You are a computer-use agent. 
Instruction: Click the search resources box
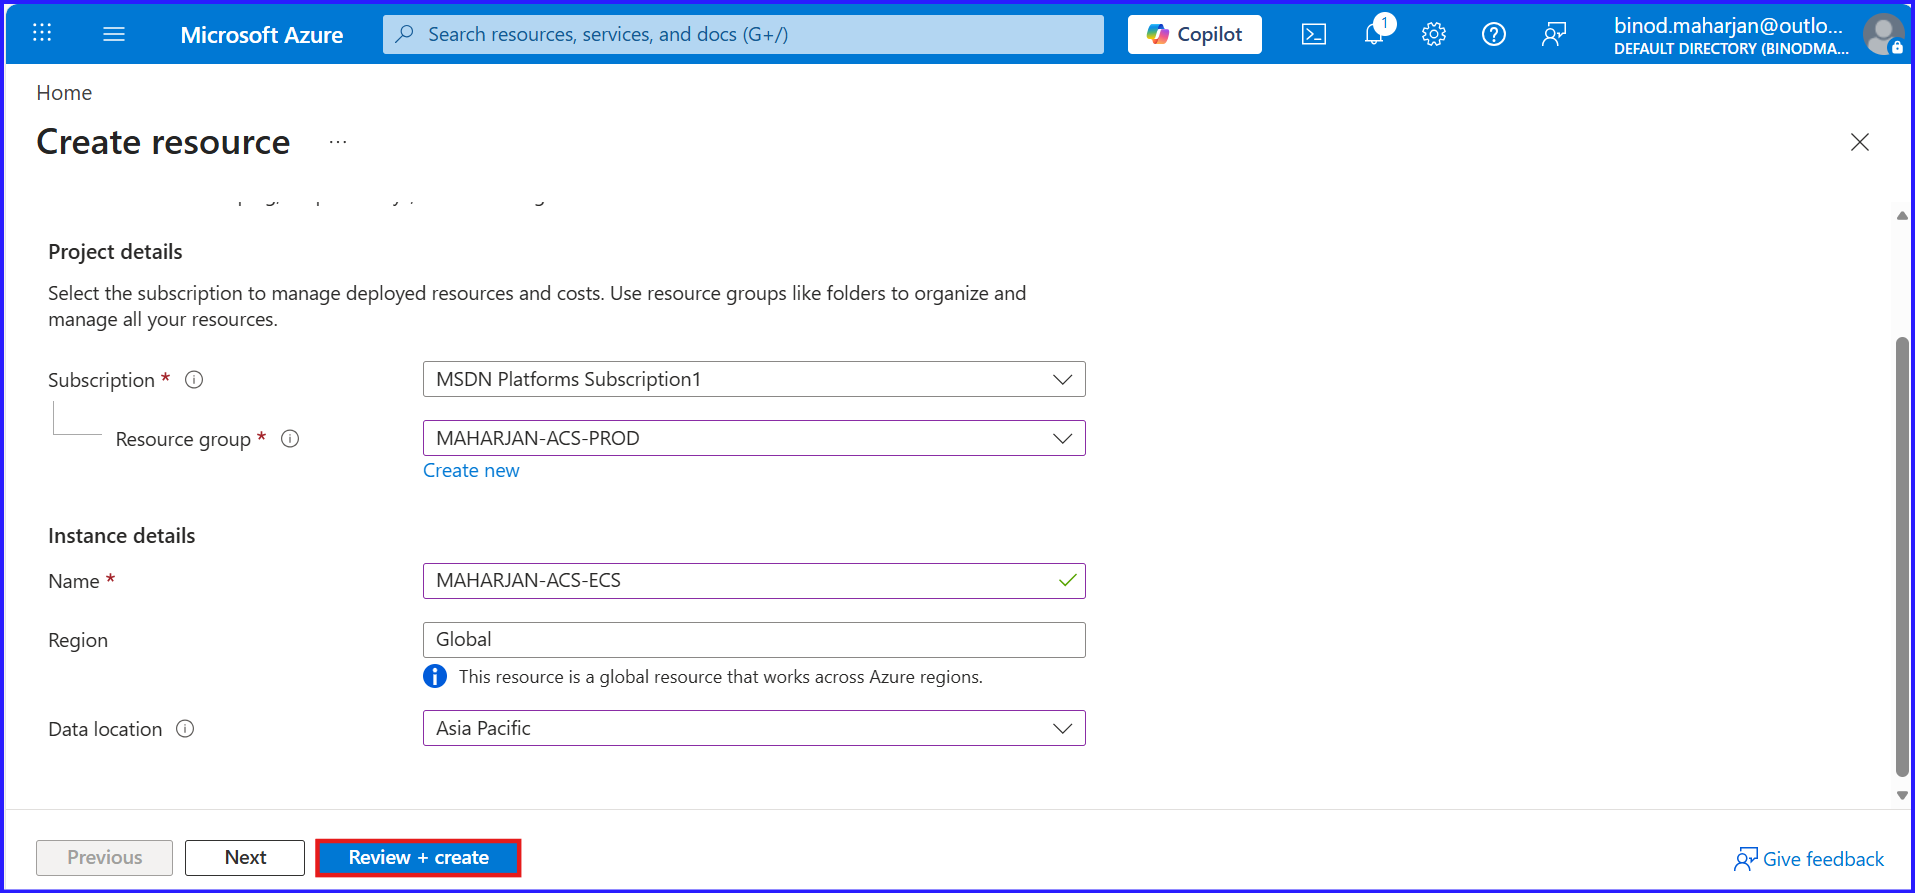click(x=743, y=34)
